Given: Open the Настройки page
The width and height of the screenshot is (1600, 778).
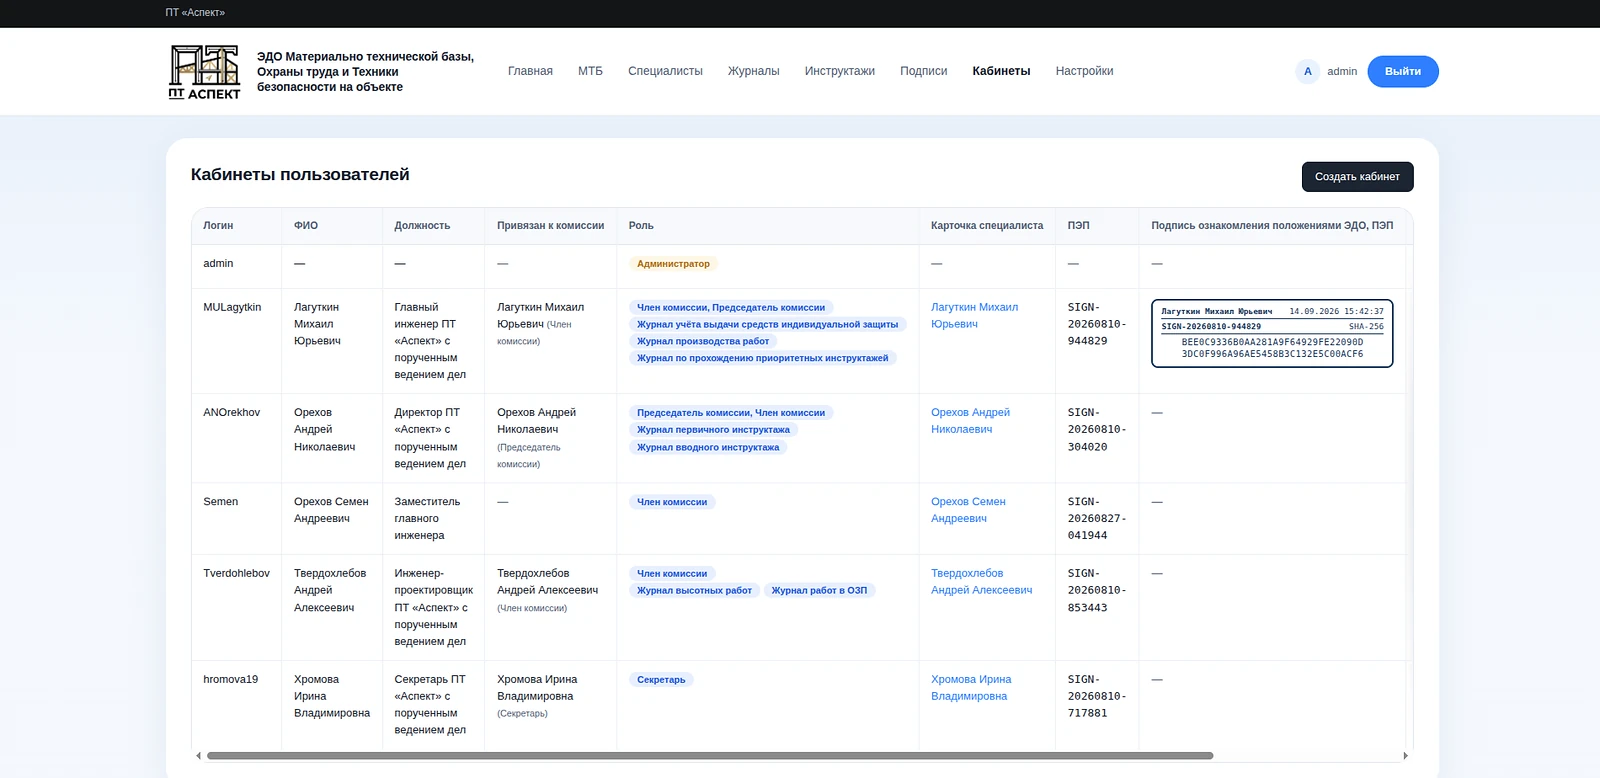Looking at the screenshot, I should (1084, 71).
